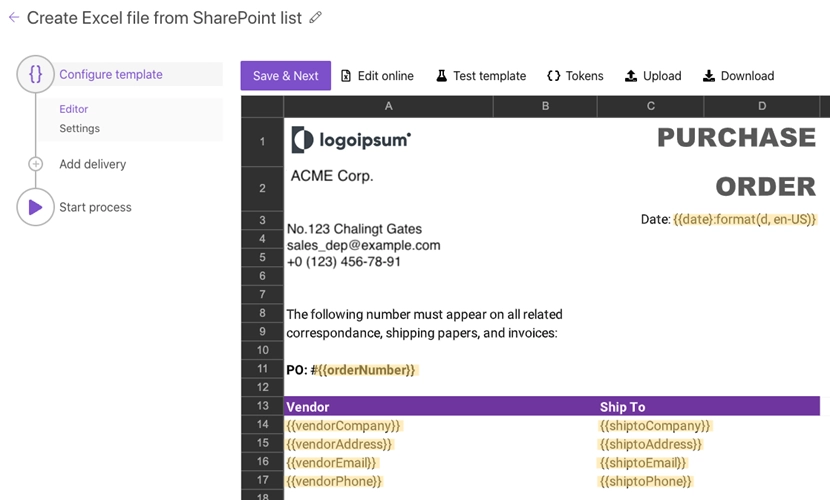
Task: Download the current template
Action: [x=738, y=76]
